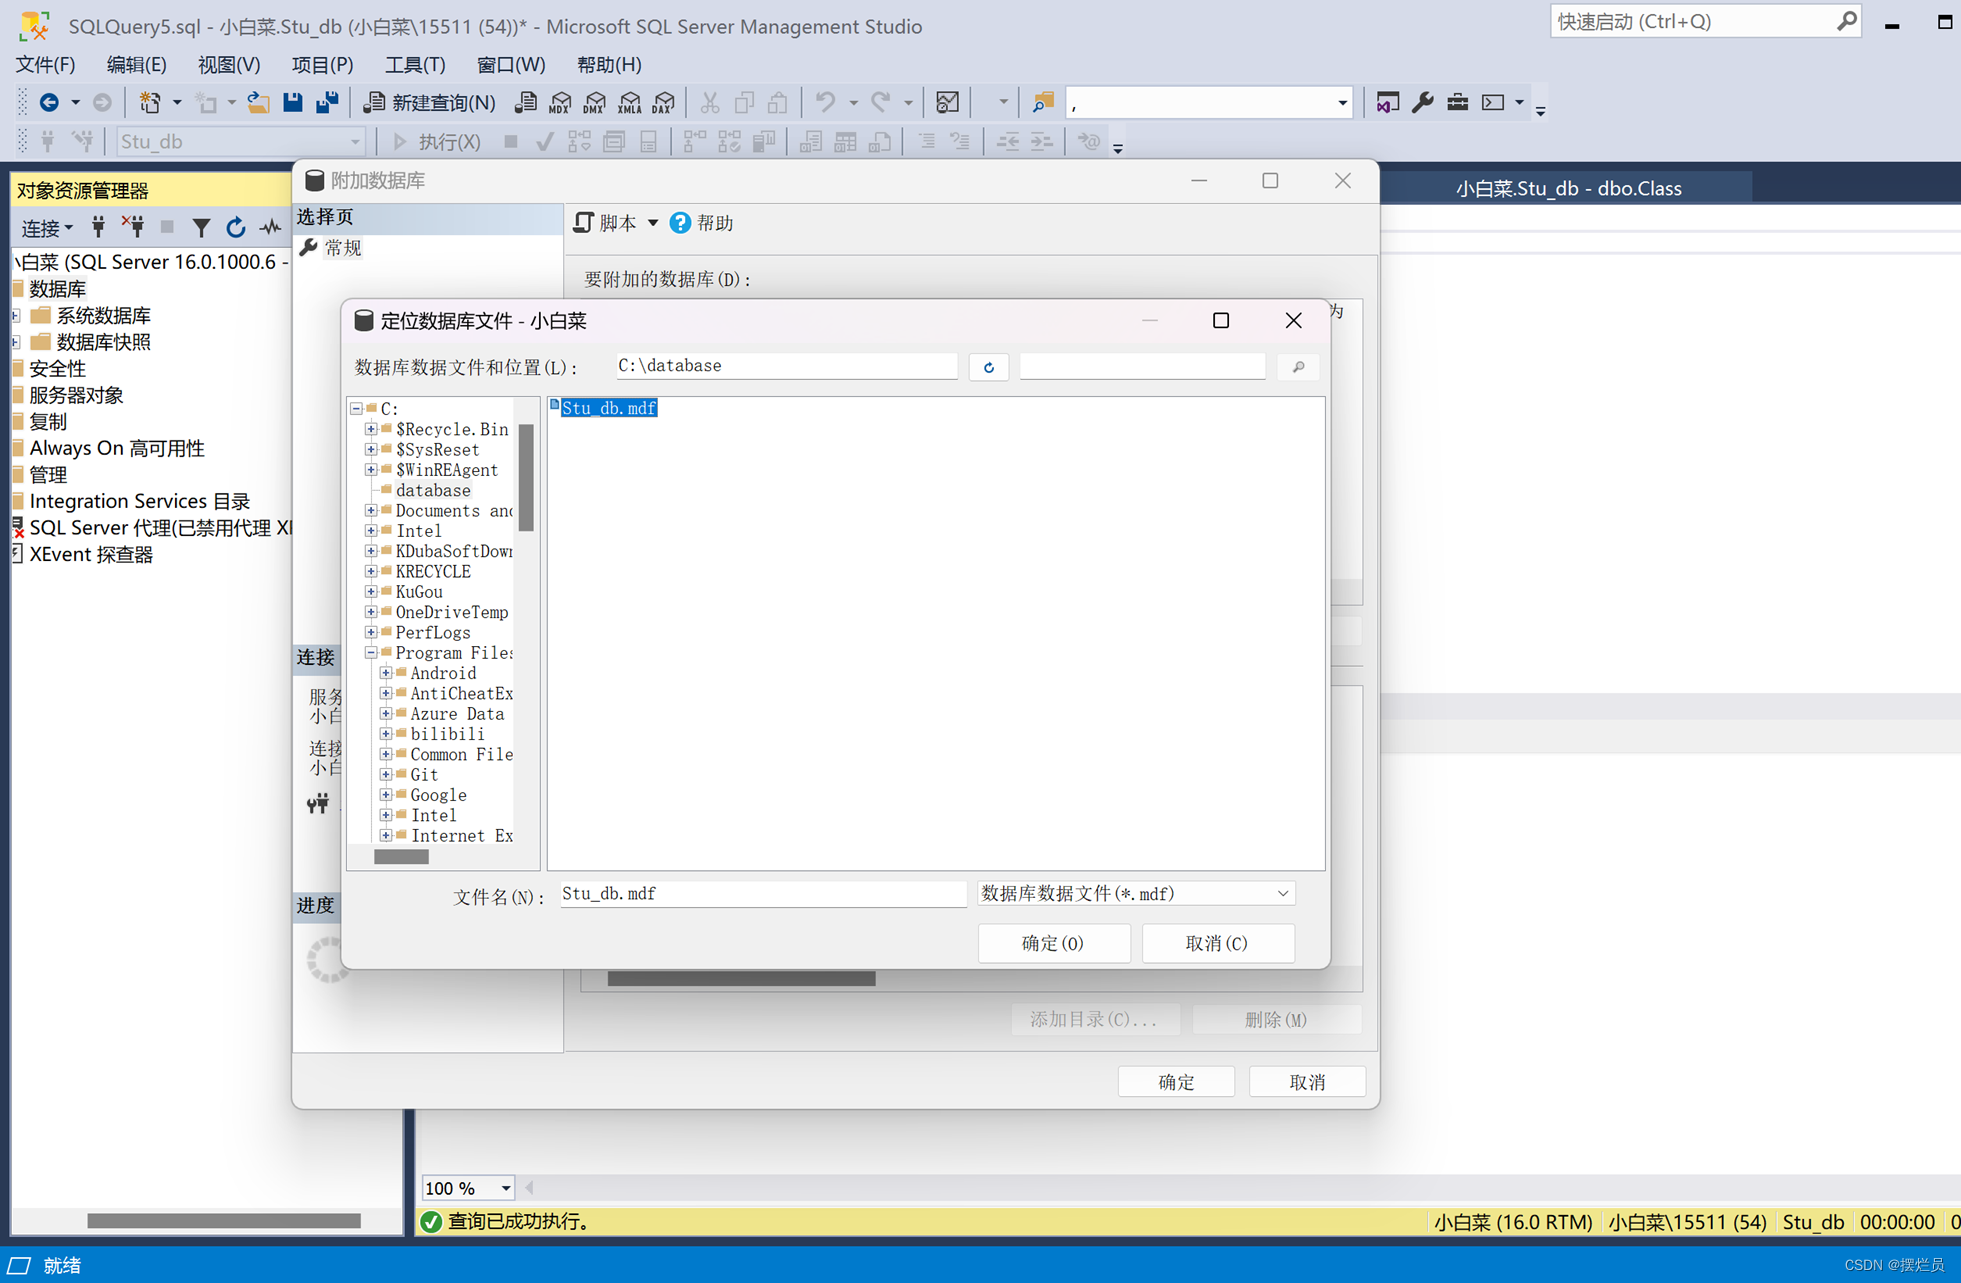Click the open file folder toolbar icon

point(258,102)
